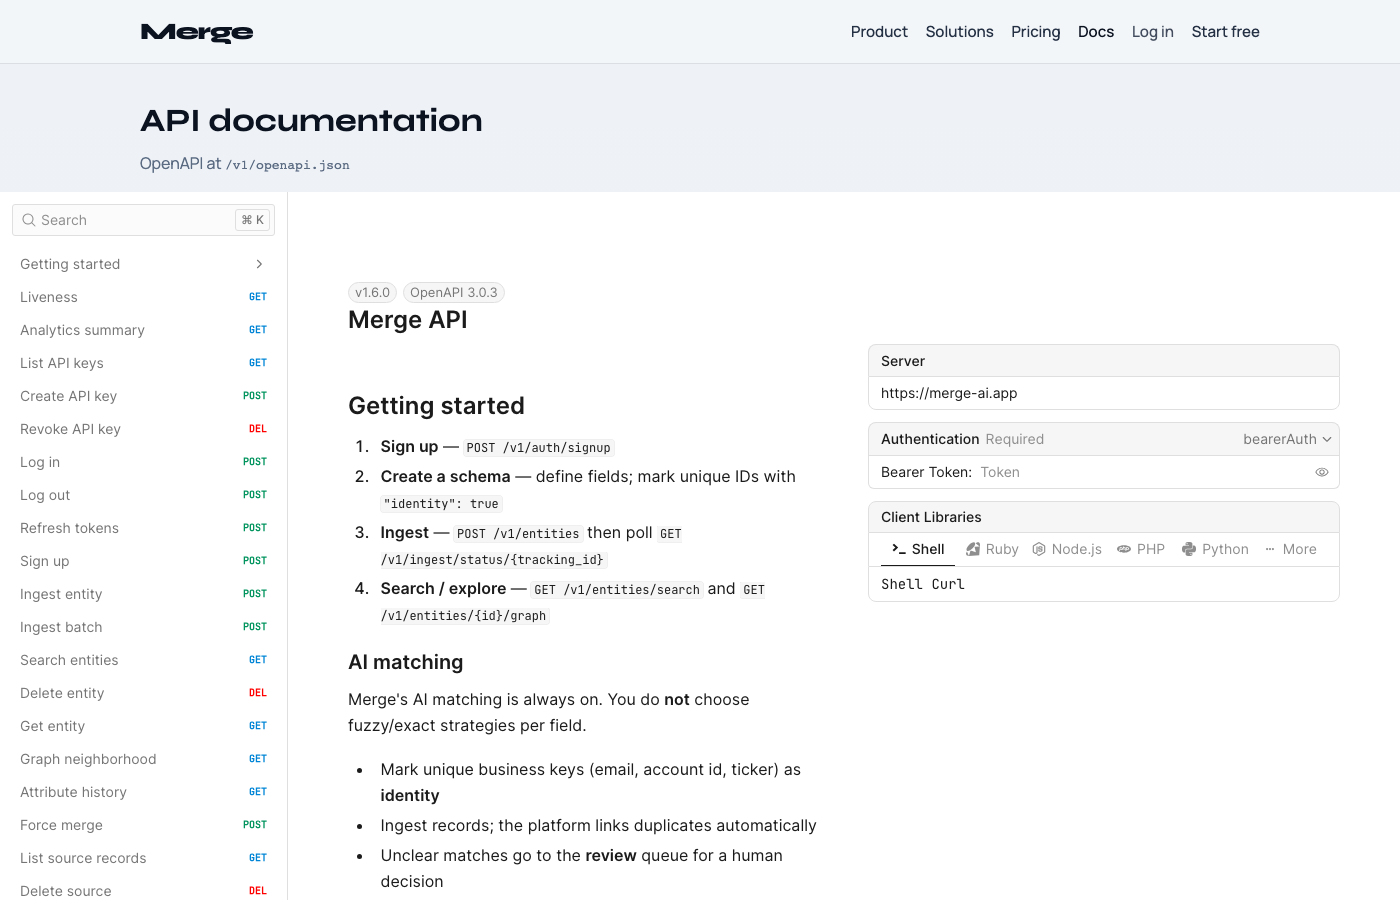Screen dimensions: 1400x900
Task: Select the Python client library tab
Action: coord(1215,549)
